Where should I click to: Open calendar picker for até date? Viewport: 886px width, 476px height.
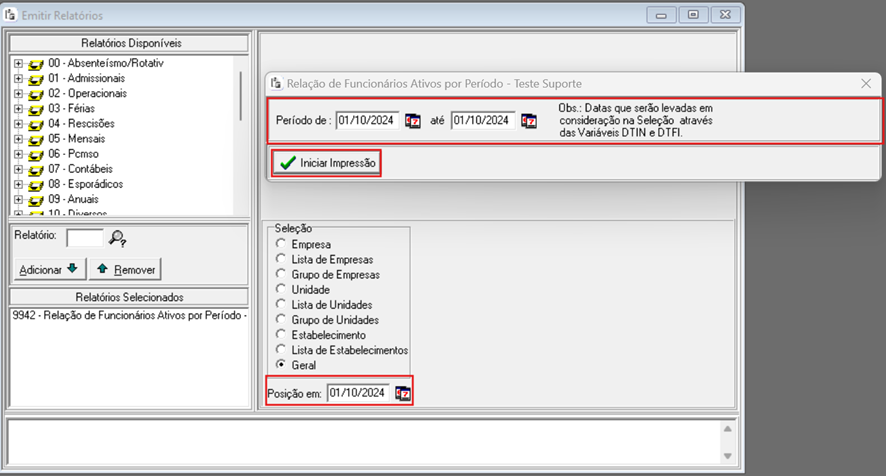[x=529, y=121]
